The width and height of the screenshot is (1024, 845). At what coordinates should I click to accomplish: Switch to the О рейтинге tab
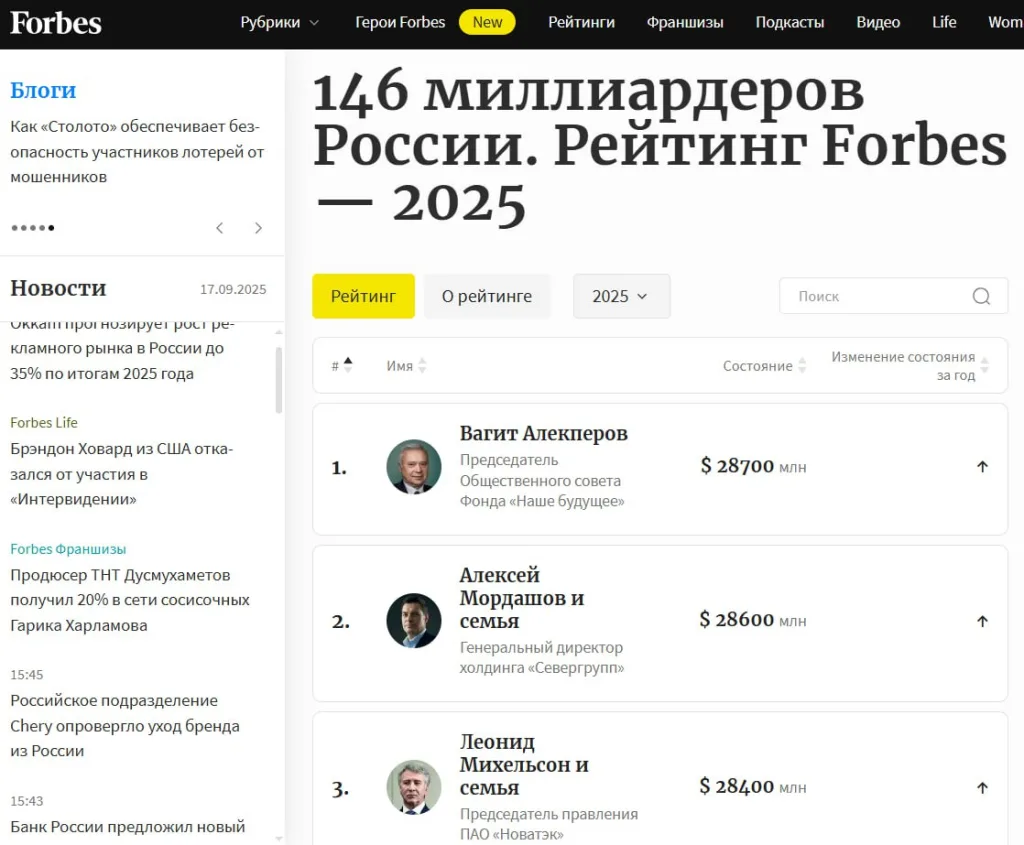coord(487,296)
